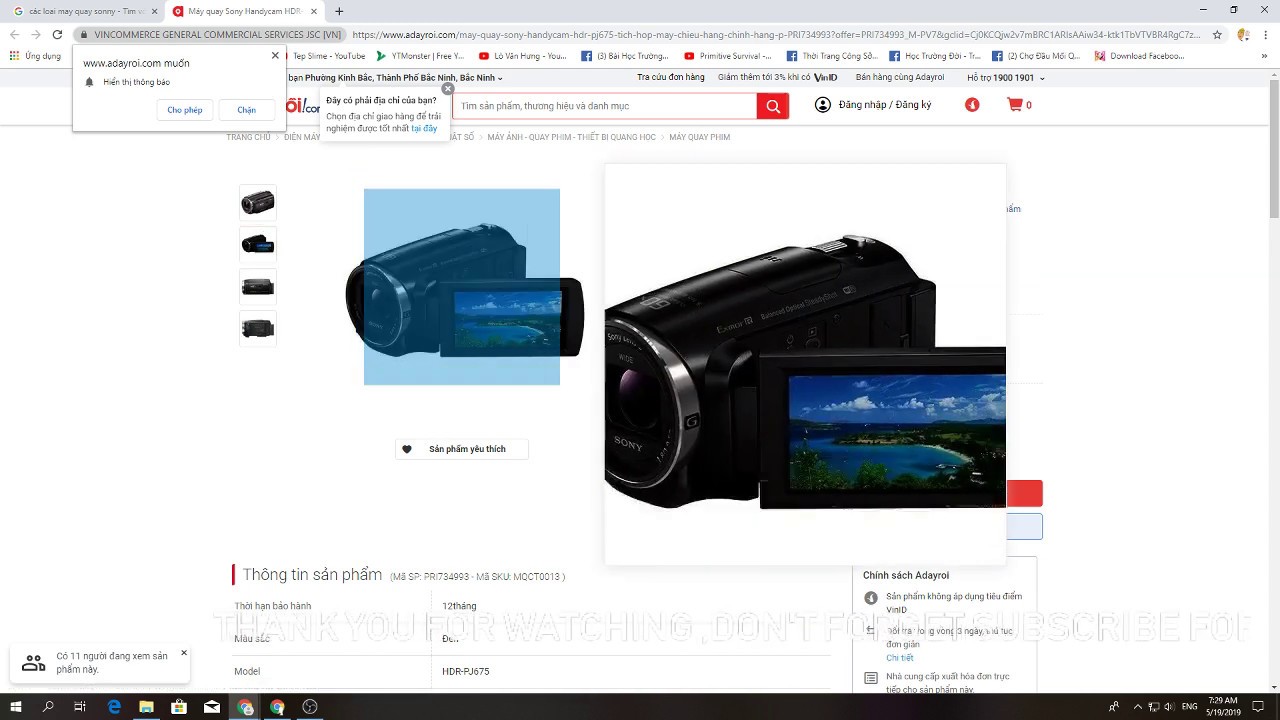Show hidden system tray icons
This screenshot has height=720, width=1280.
1137,707
